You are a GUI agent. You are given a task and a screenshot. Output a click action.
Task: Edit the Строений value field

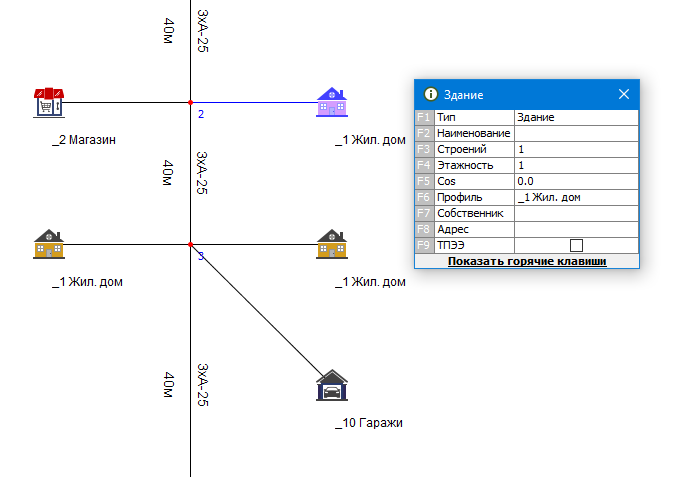click(x=576, y=149)
